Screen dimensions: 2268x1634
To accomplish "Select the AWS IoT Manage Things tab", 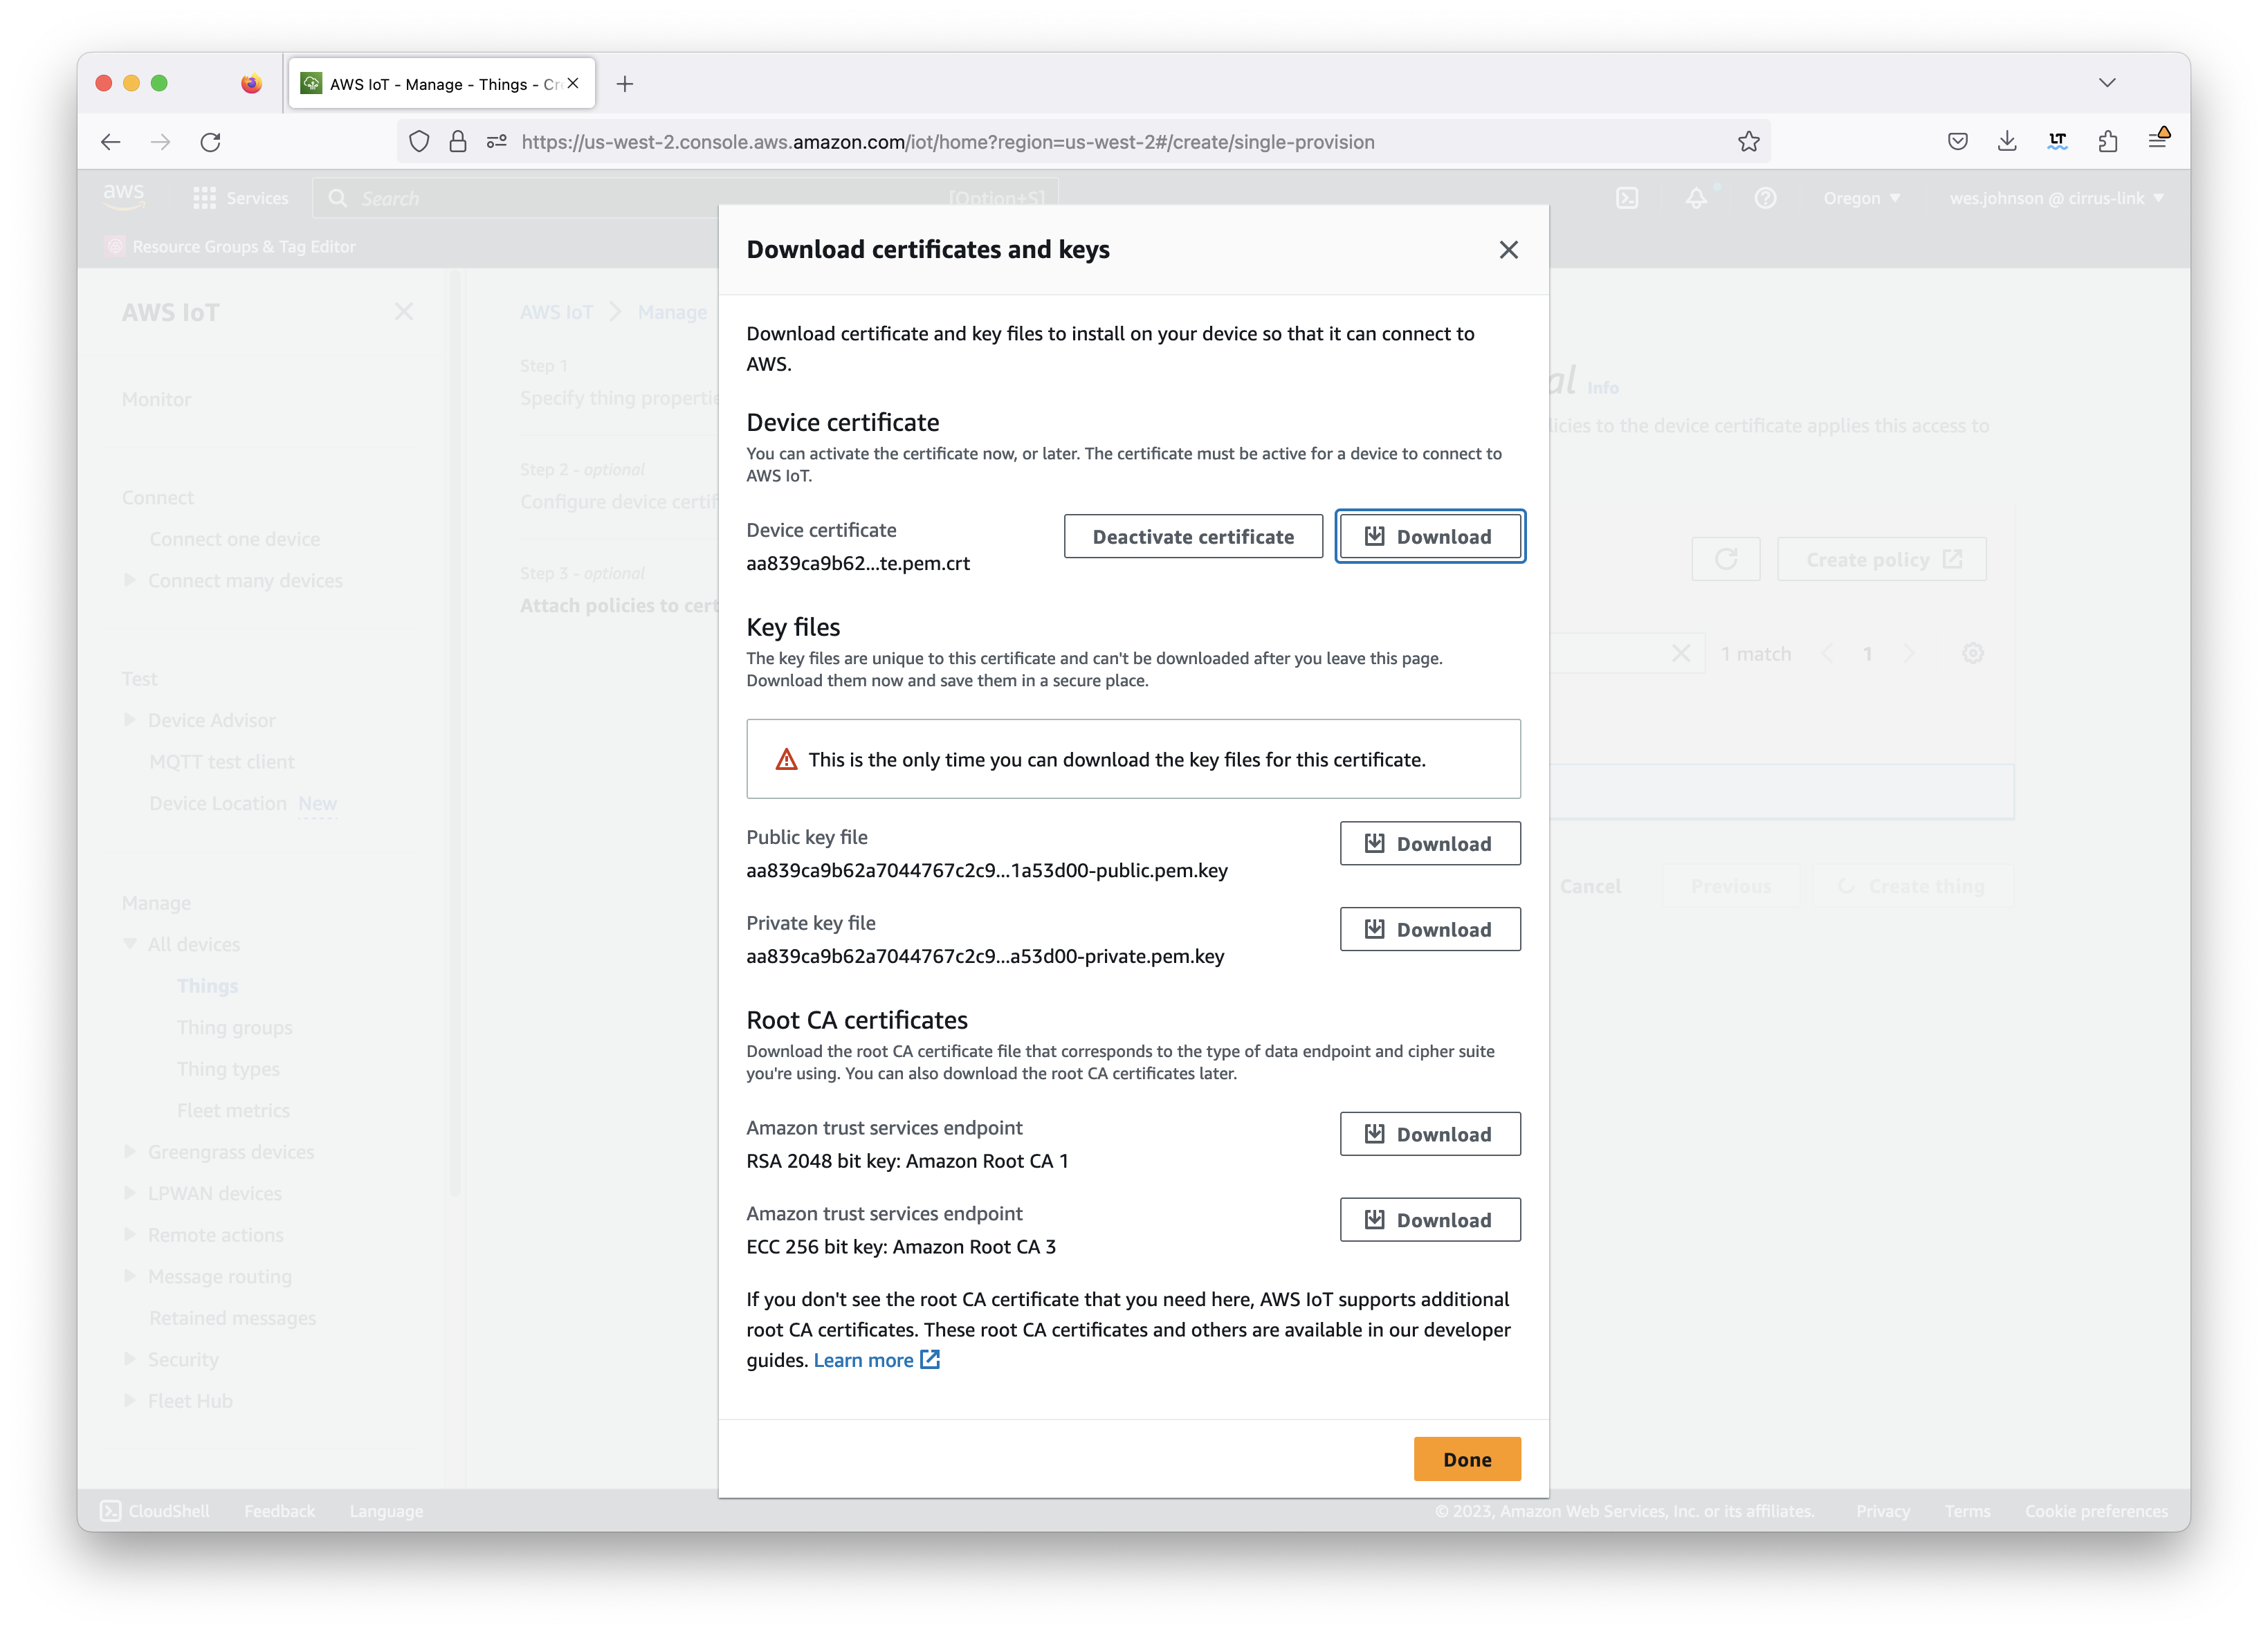I will (x=442, y=84).
